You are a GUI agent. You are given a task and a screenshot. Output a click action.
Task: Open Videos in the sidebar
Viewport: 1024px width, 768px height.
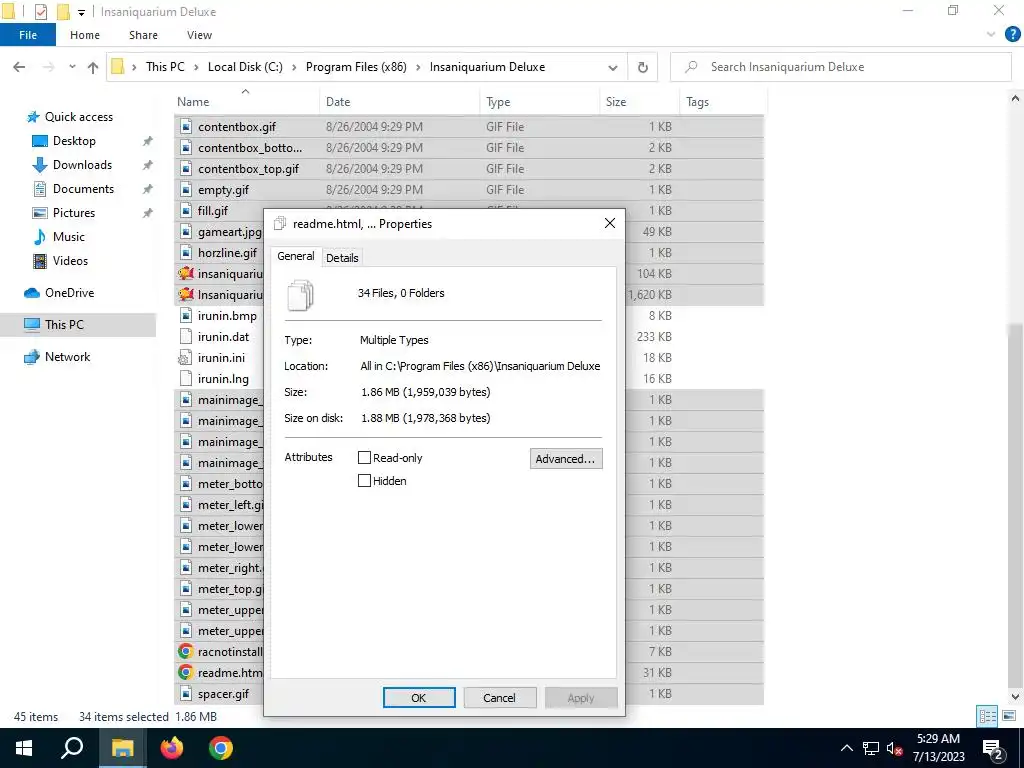[70, 261]
